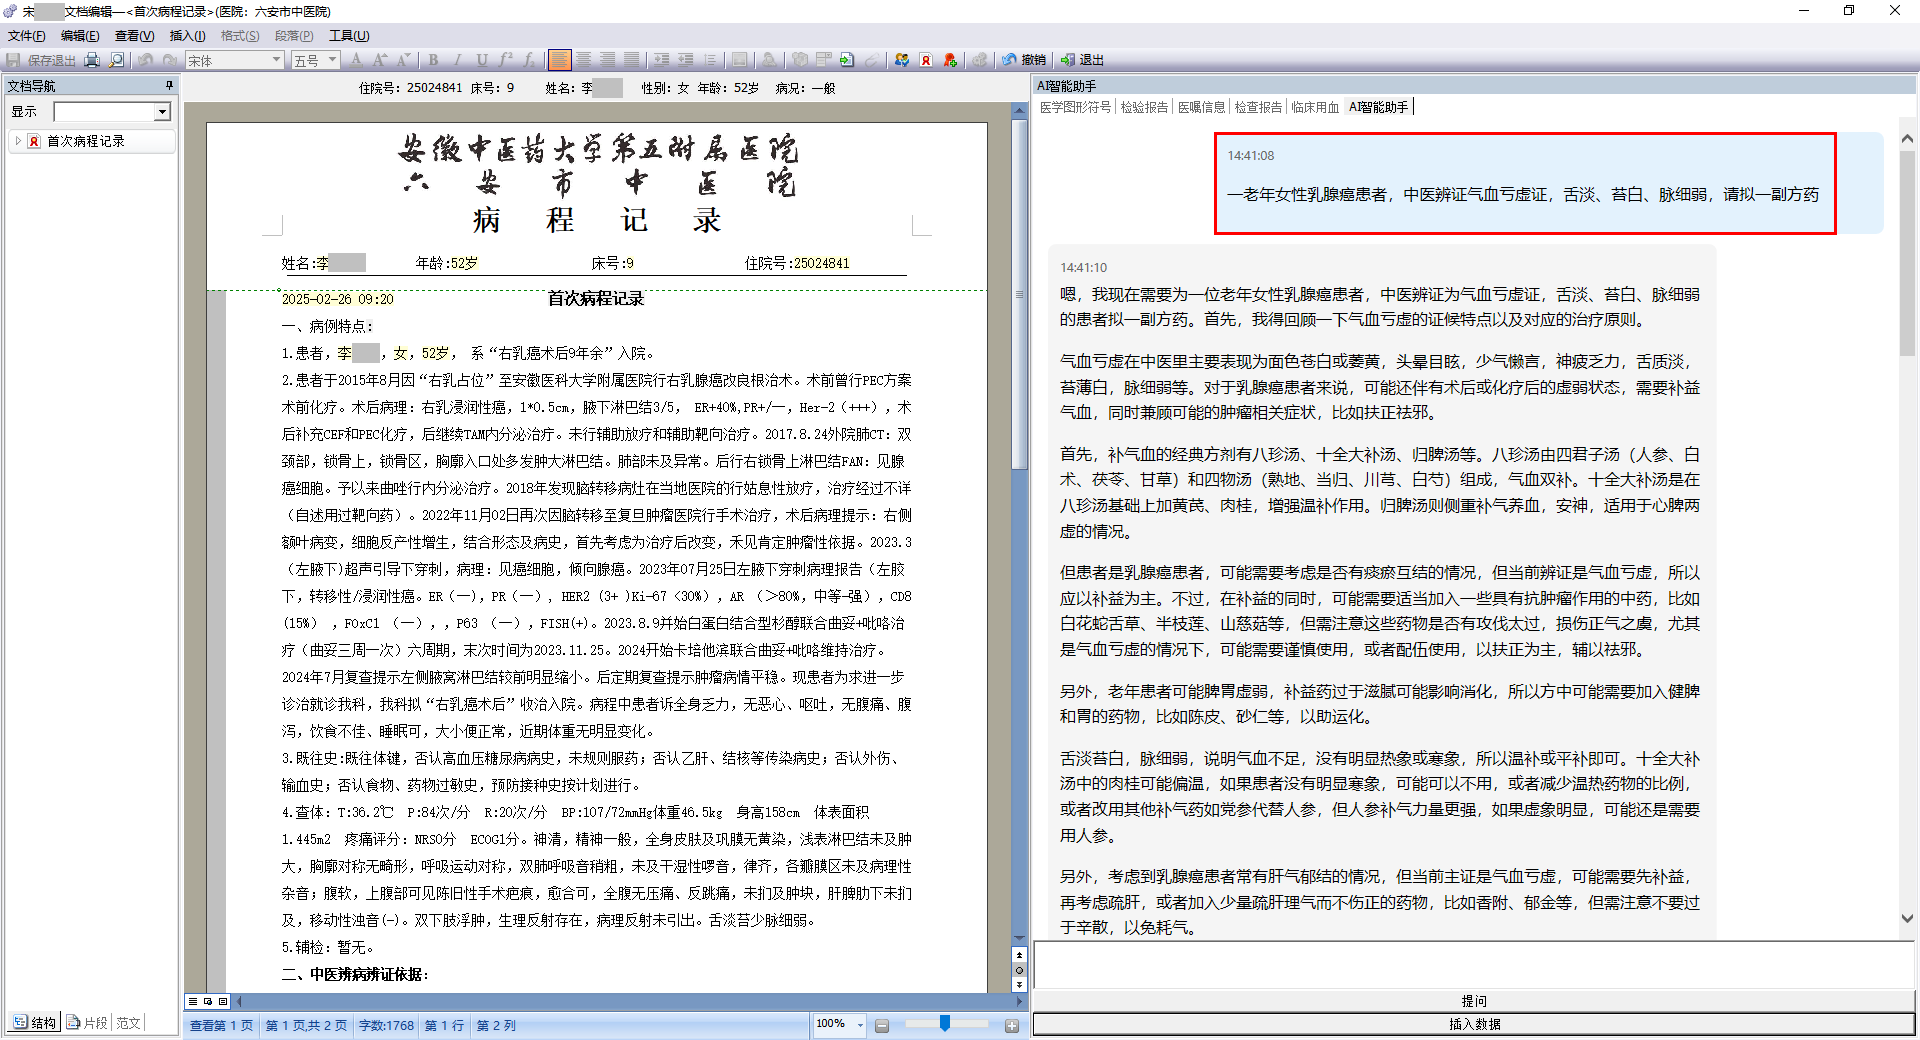Open the 五号 font size dropdown
Image resolution: width=1920 pixels, height=1040 pixels.
point(332,60)
